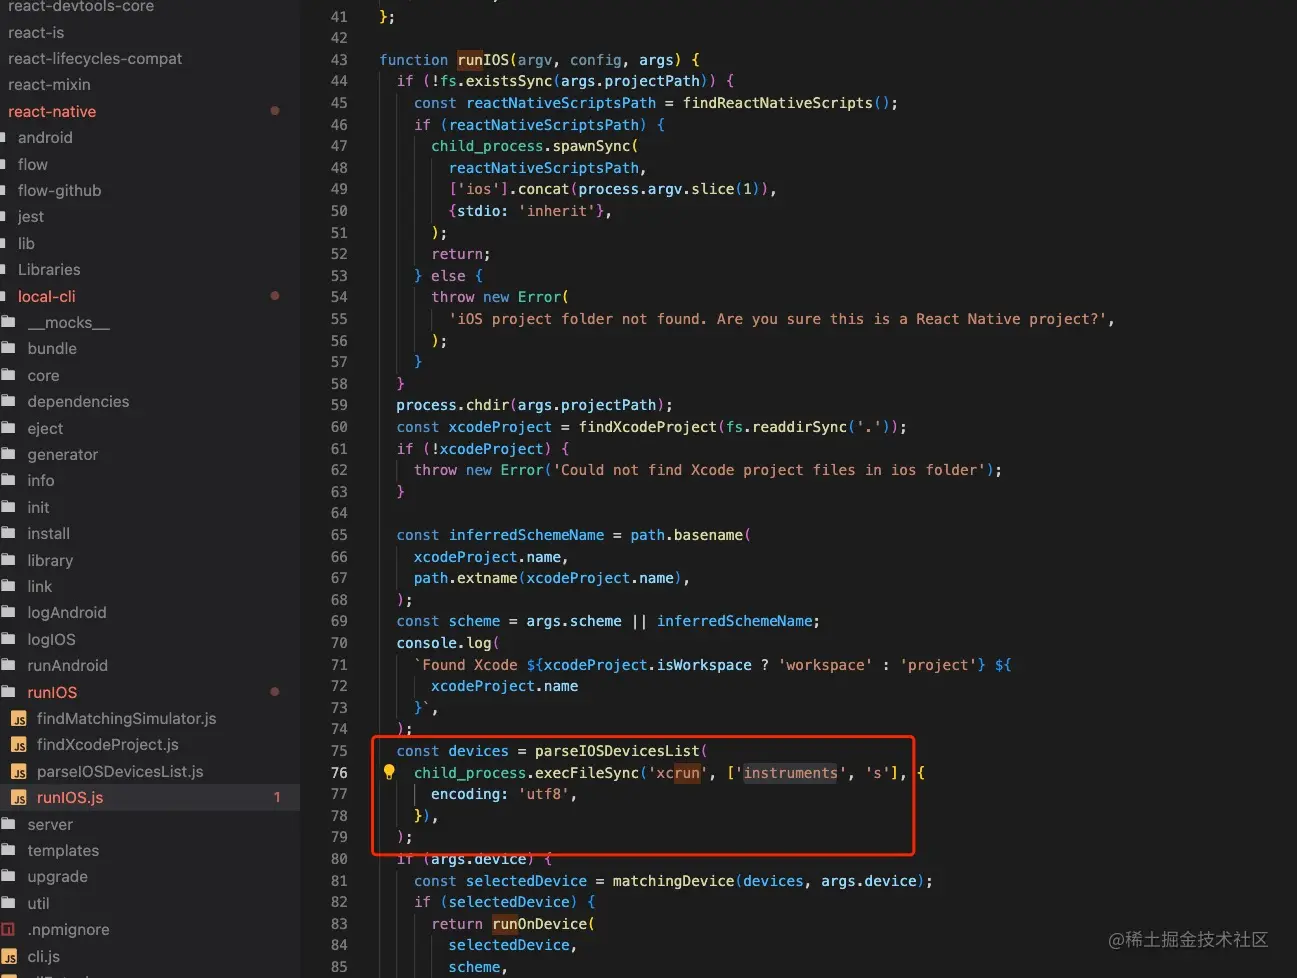Click runOnDevice call on line 83
The width and height of the screenshot is (1297, 978).
tap(539, 924)
